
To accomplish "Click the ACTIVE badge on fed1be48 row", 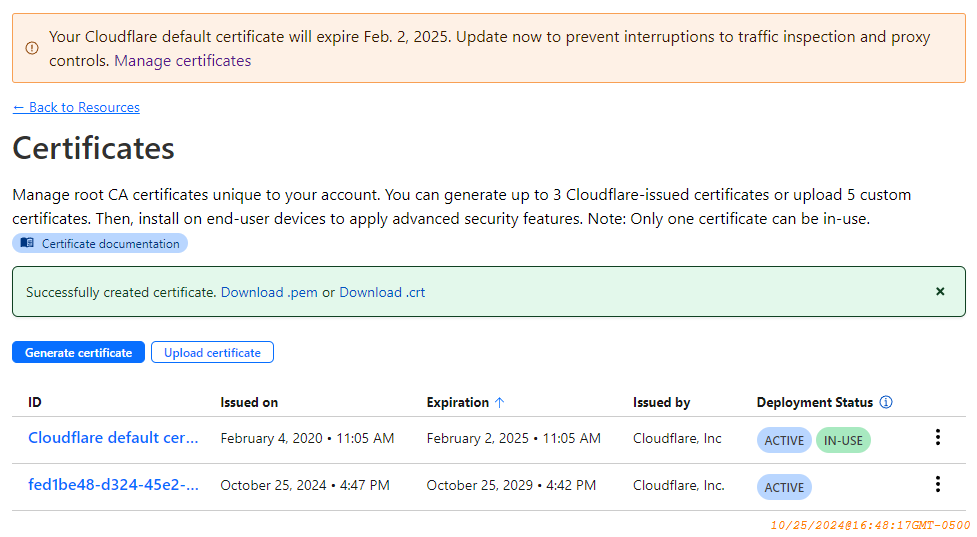I will click(x=784, y=487).
